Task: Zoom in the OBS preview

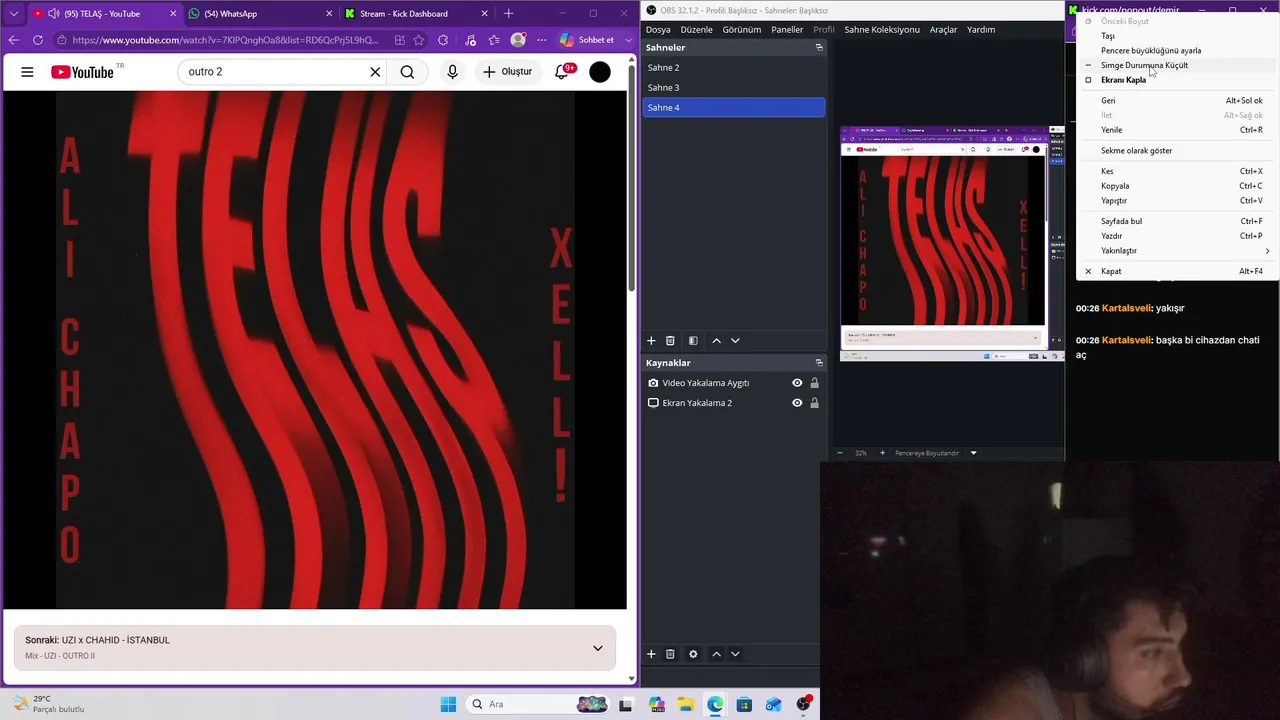Action: 882,453
